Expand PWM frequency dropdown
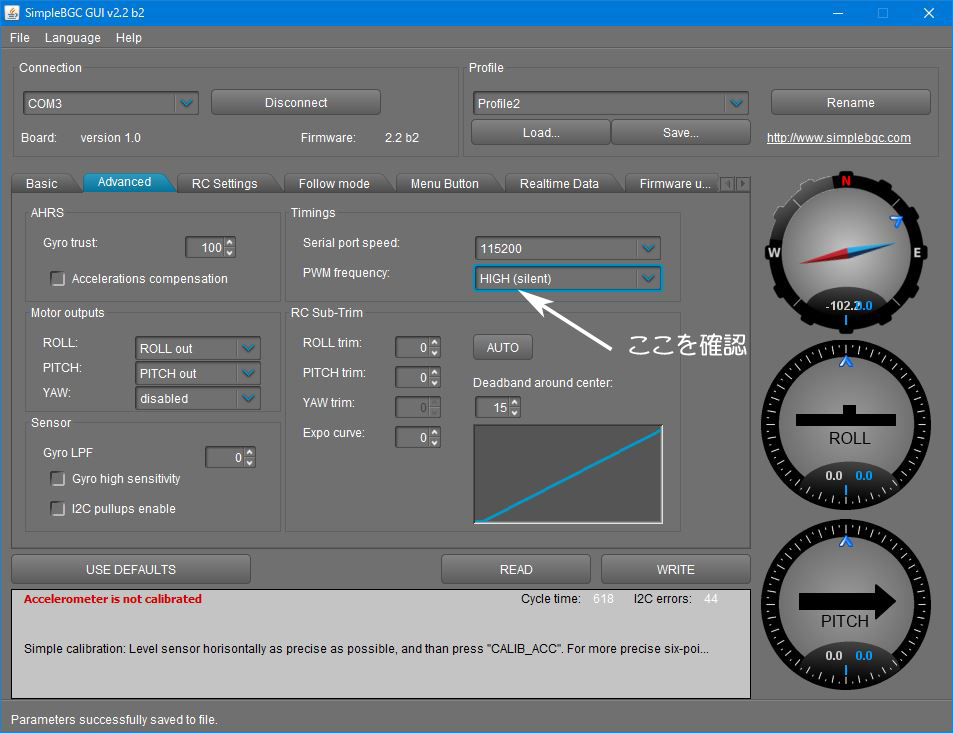The height and width of the screenshot is (733, 953). point(649,278)
